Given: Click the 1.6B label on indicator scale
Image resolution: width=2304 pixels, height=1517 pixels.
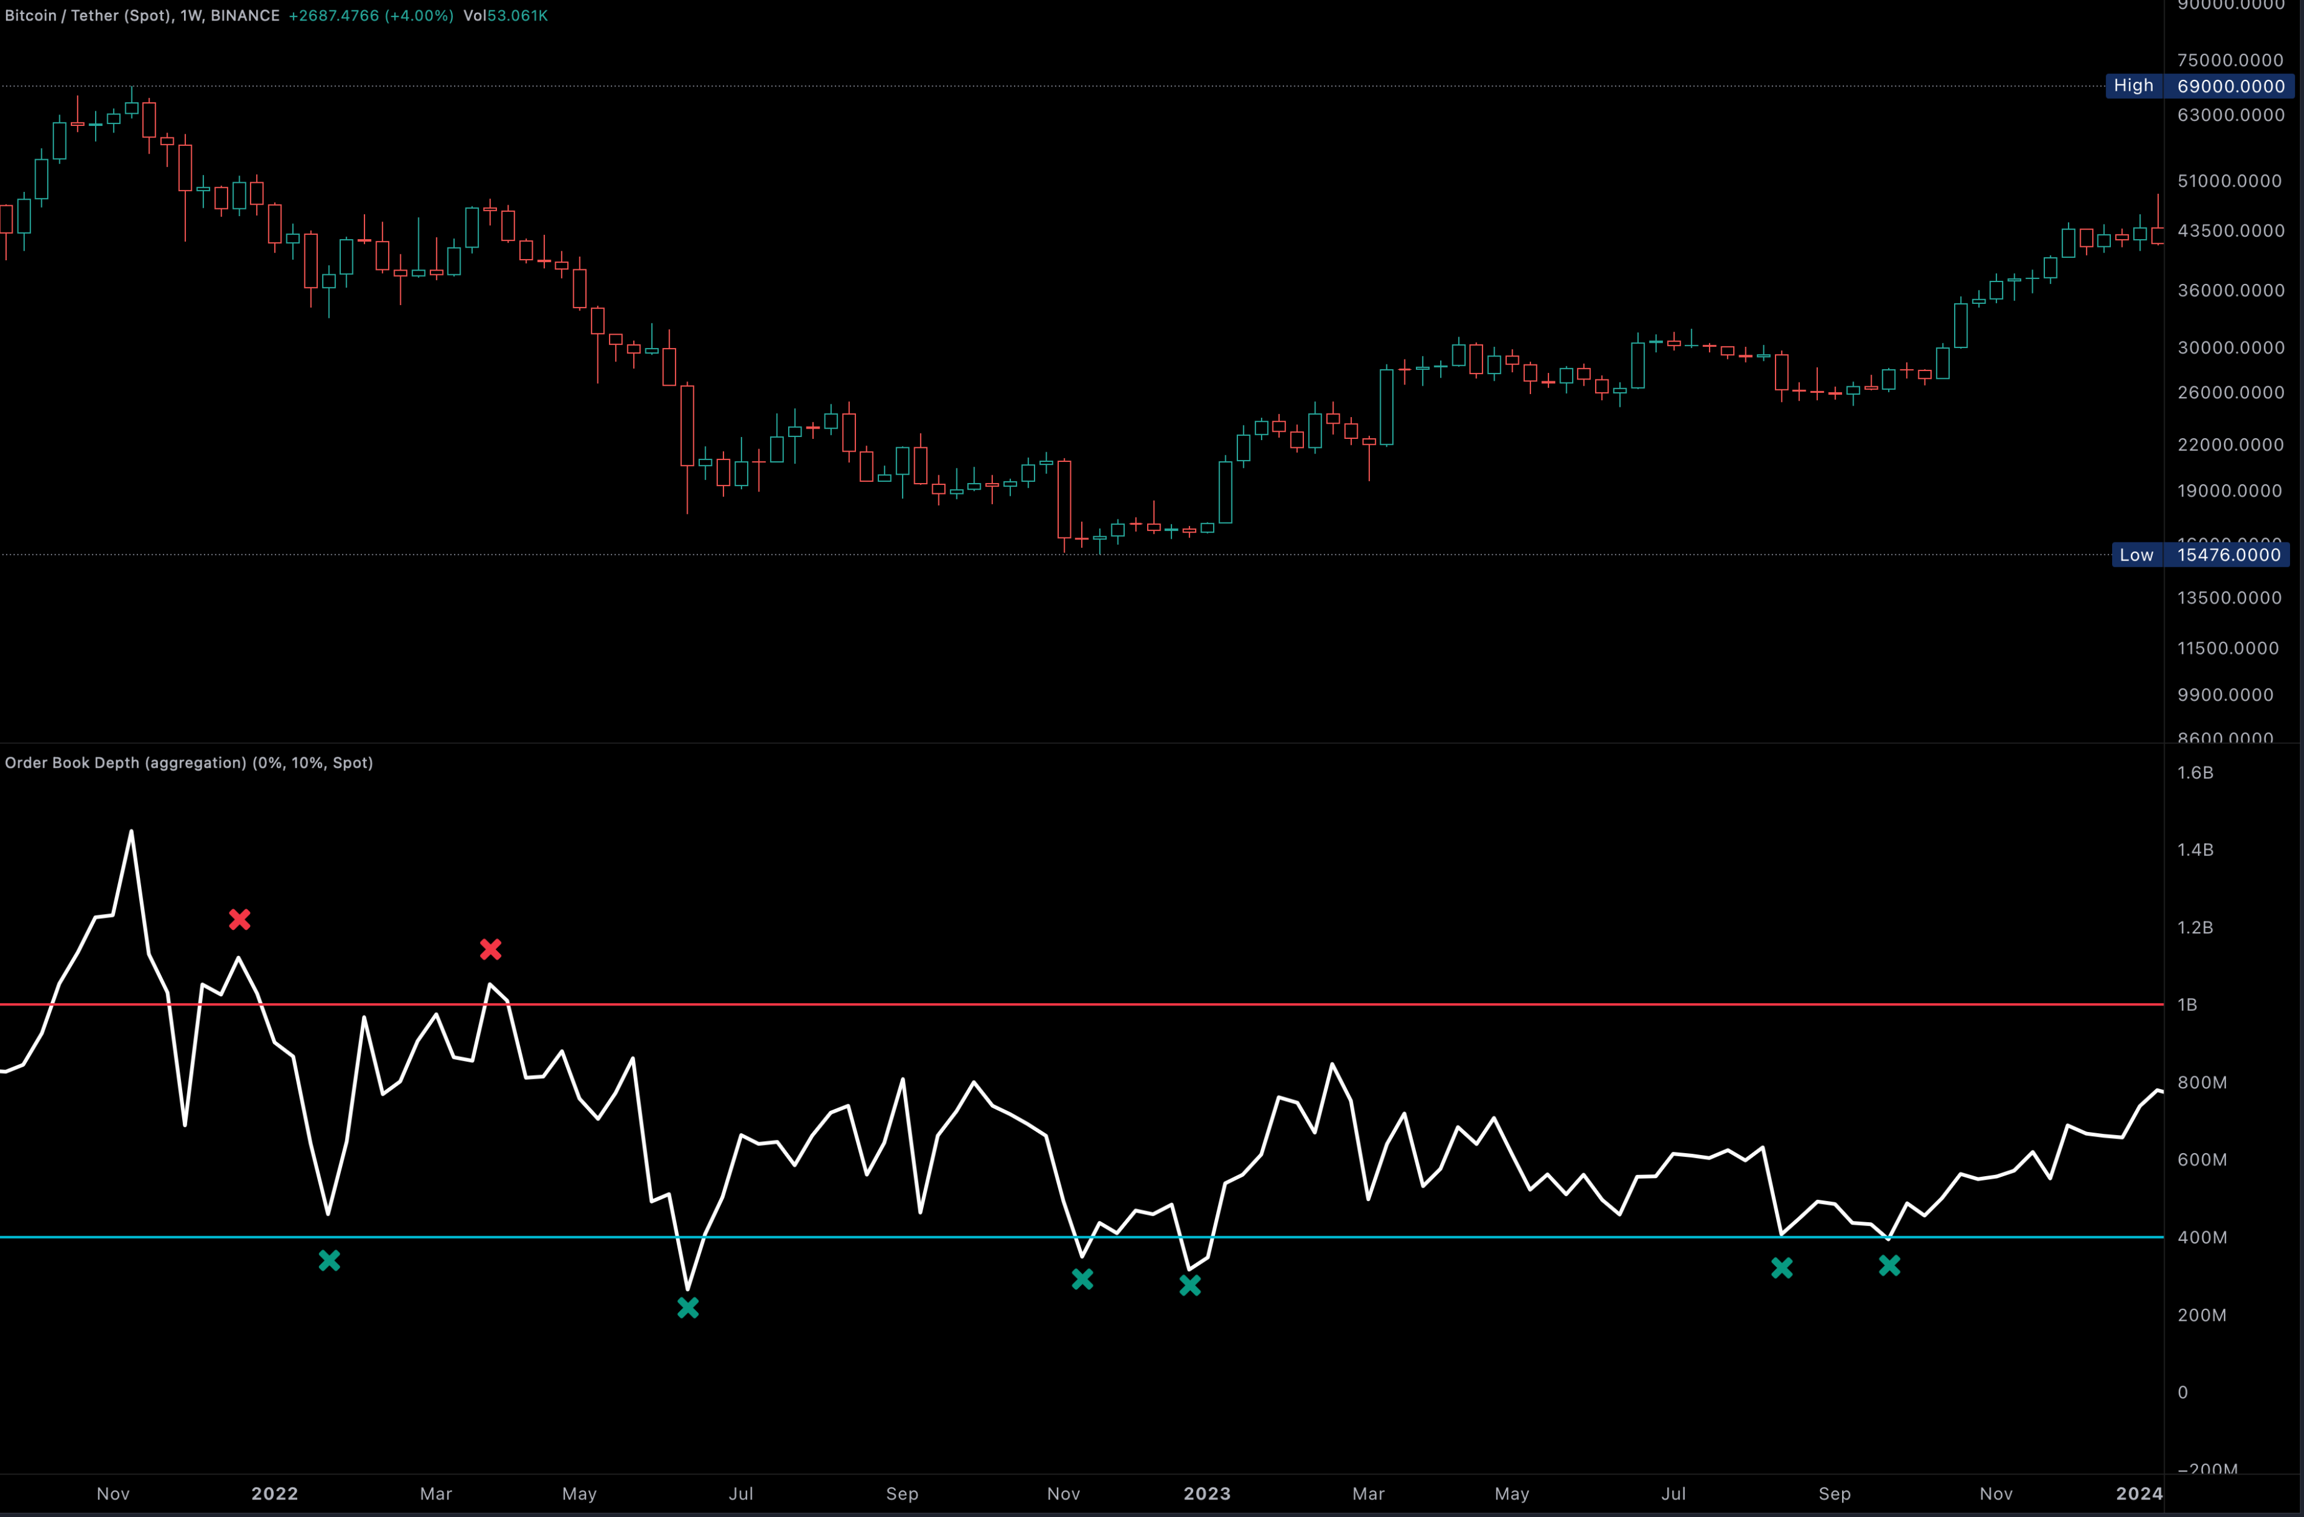Looking at the screenshot, I should (x=2195, y=773).
